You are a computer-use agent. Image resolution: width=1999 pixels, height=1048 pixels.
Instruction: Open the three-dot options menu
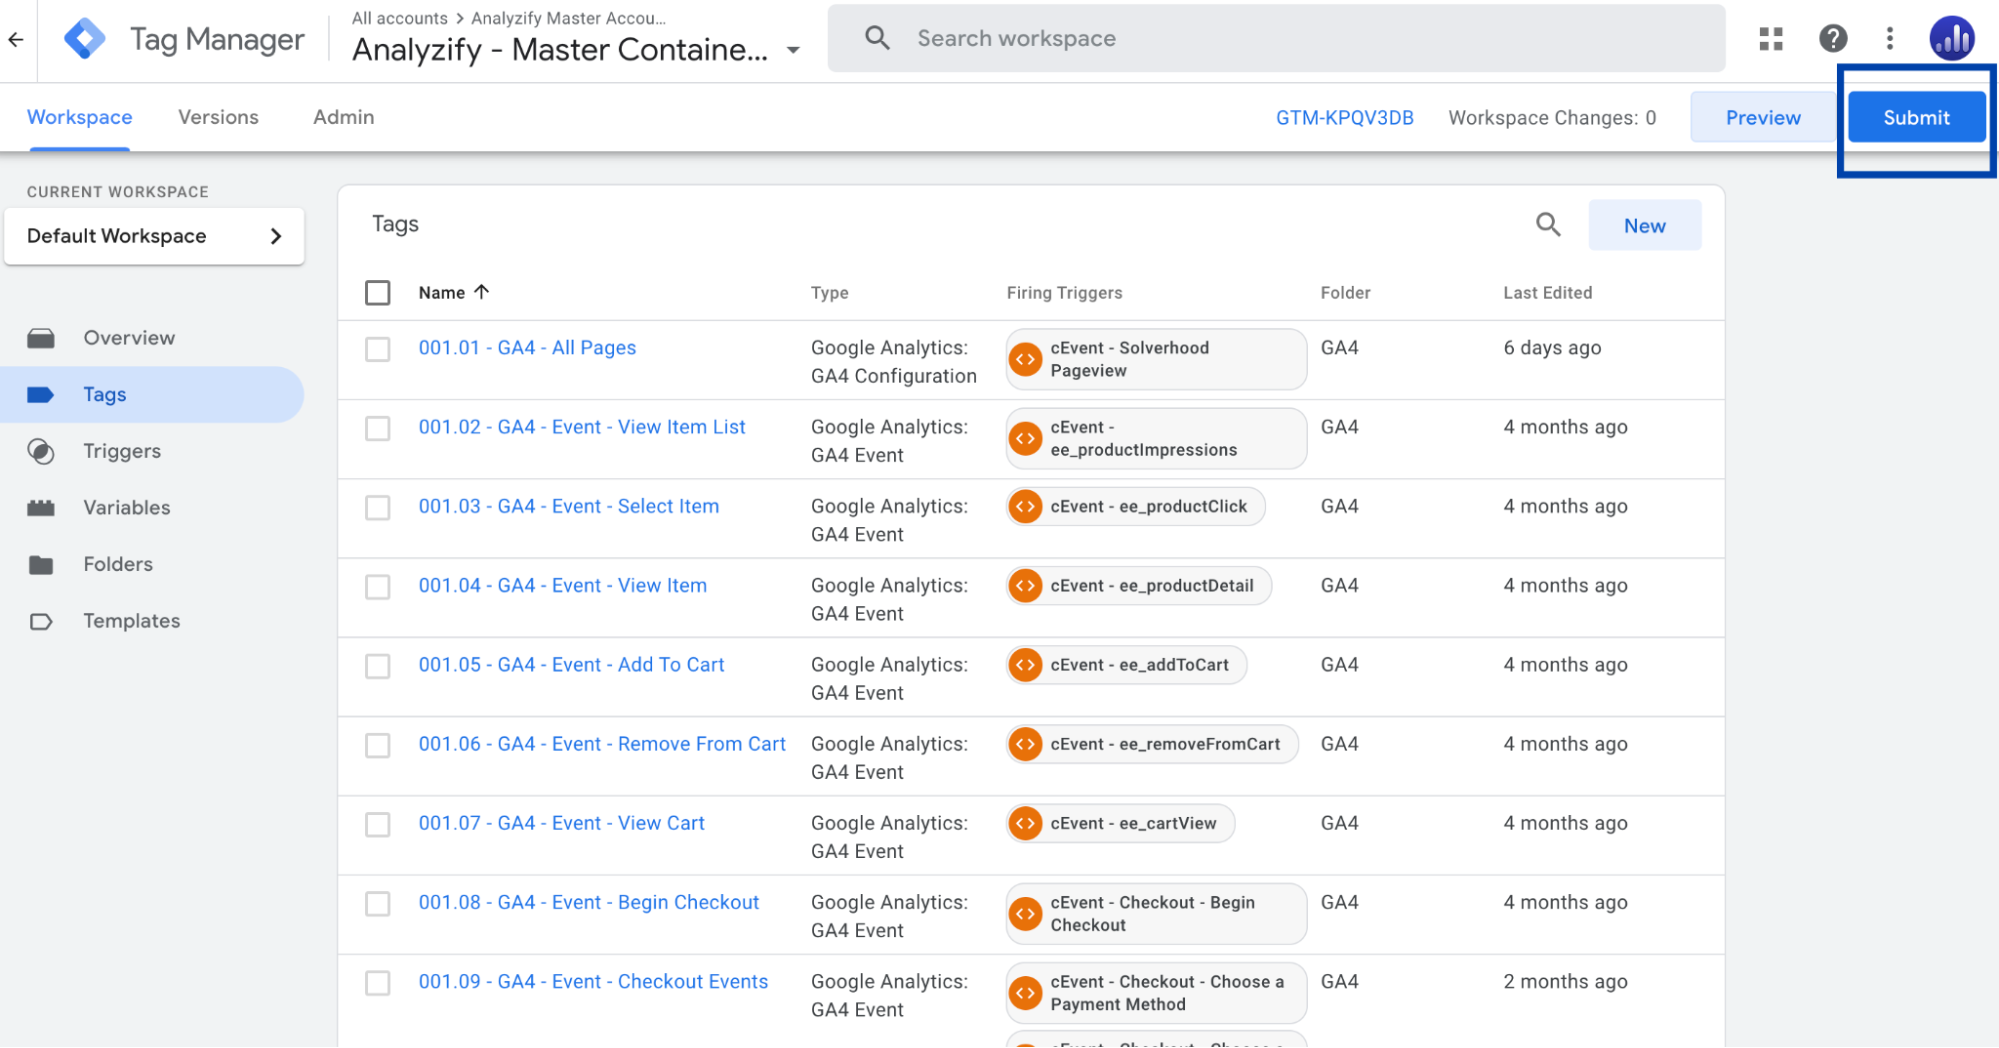click(1890, 38)
